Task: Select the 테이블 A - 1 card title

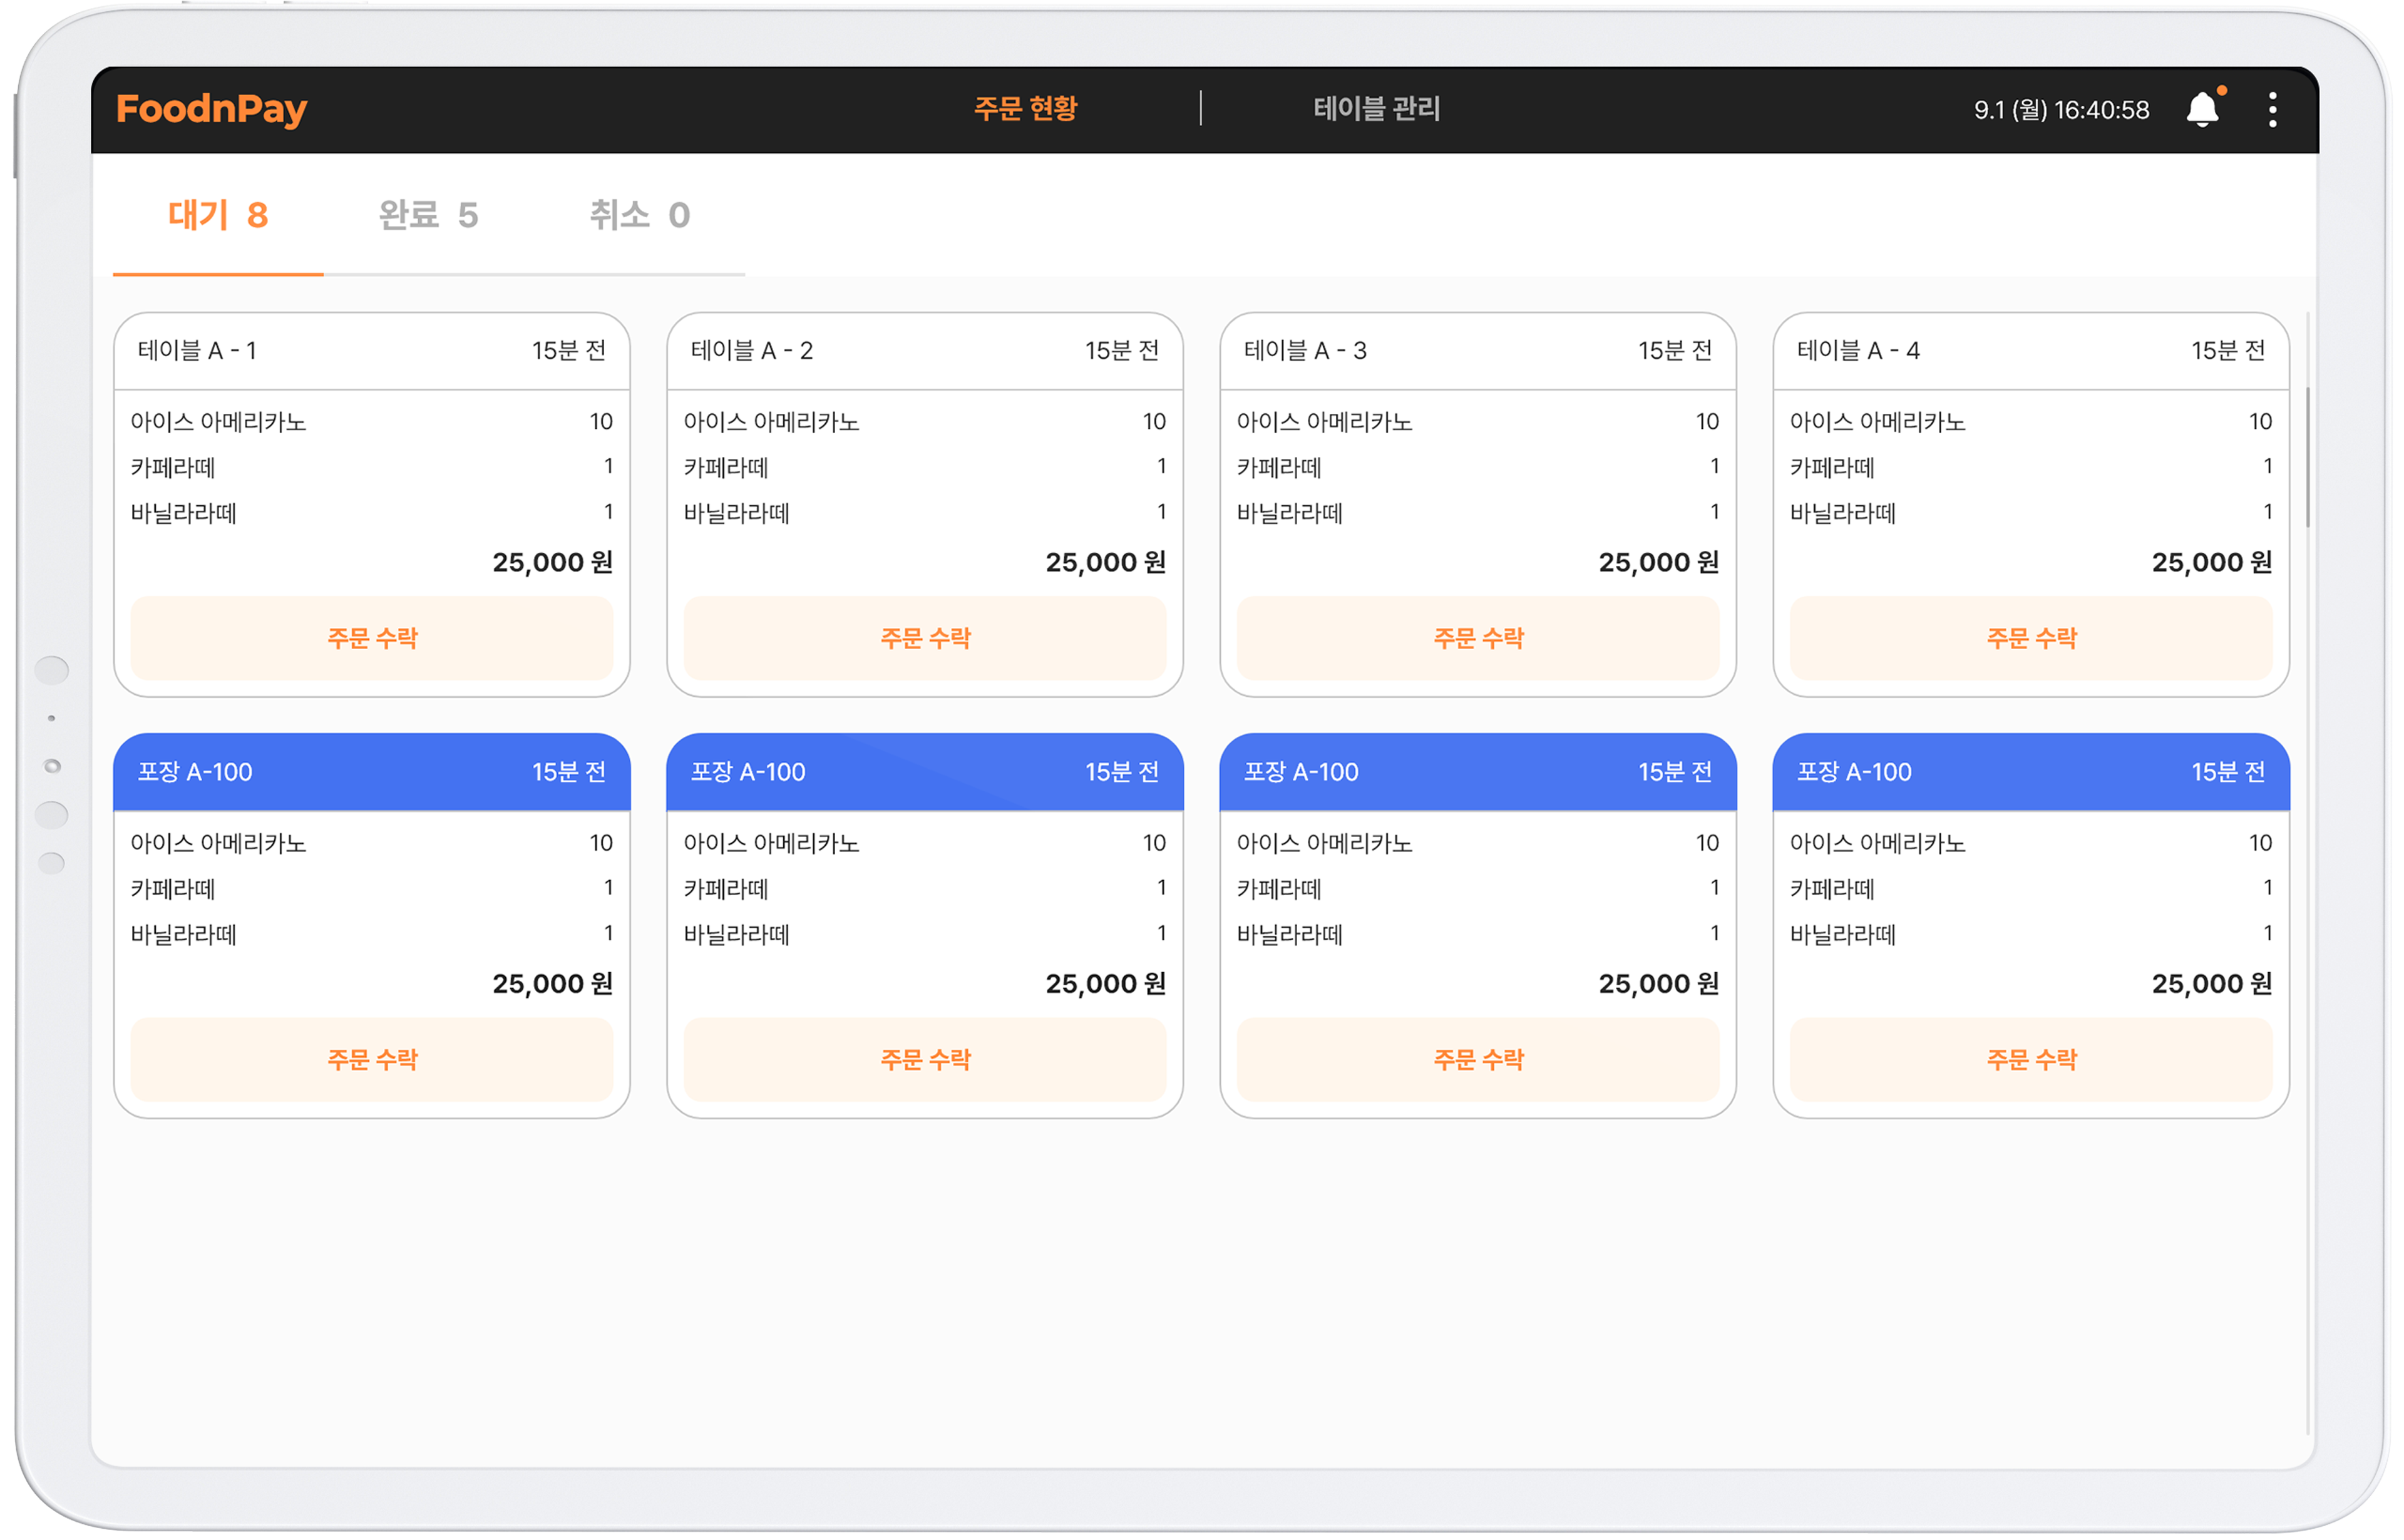Action: coord(197,351)
